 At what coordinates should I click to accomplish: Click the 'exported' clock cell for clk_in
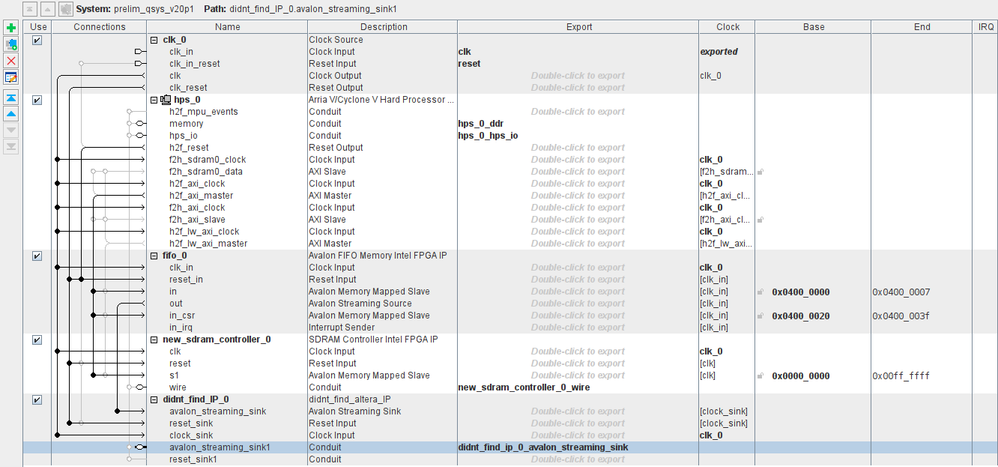pos(719,52)
